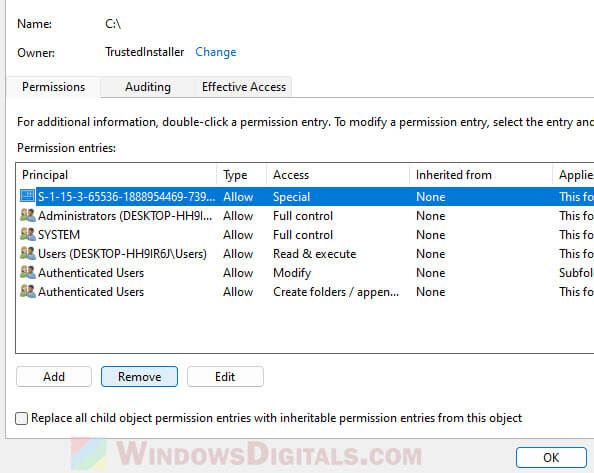Click the Modify access cell

click(x=292, y=273)
